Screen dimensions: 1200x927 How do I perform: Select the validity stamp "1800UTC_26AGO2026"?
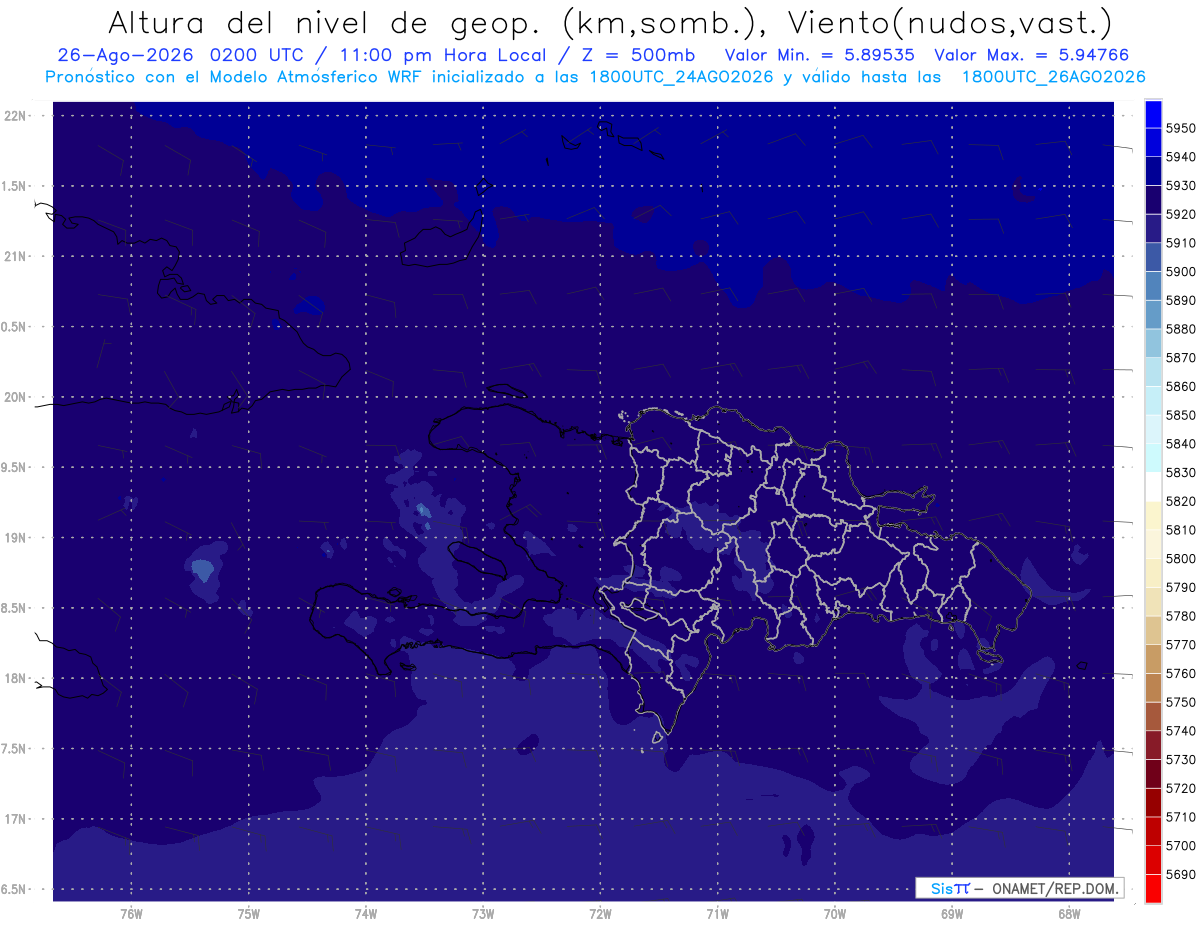(1054, 77)
